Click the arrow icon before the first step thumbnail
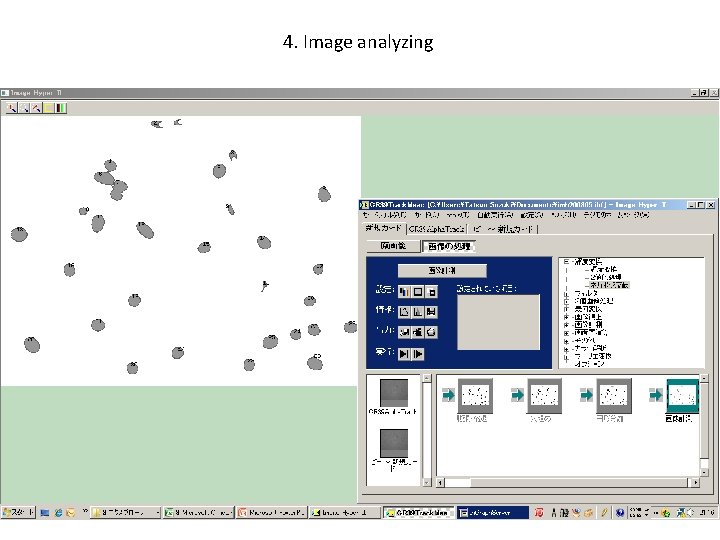This screenshot has width=720, height=540. (448, 395)
